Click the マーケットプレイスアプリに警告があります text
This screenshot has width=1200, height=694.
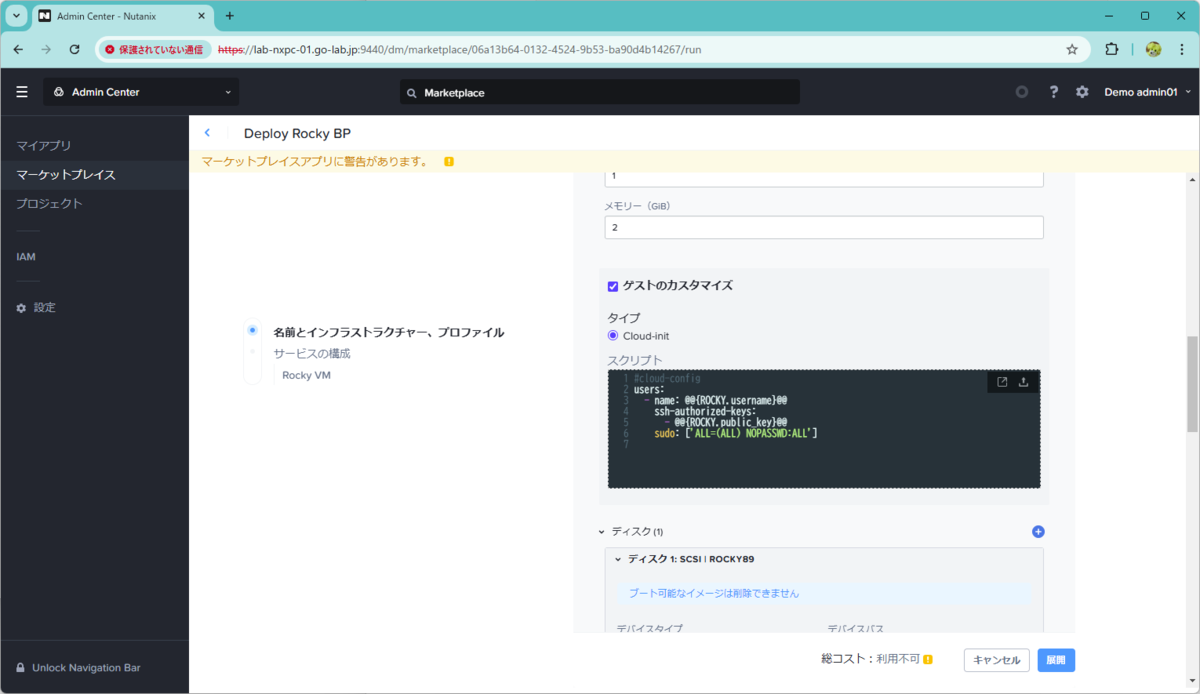point(315,161)
